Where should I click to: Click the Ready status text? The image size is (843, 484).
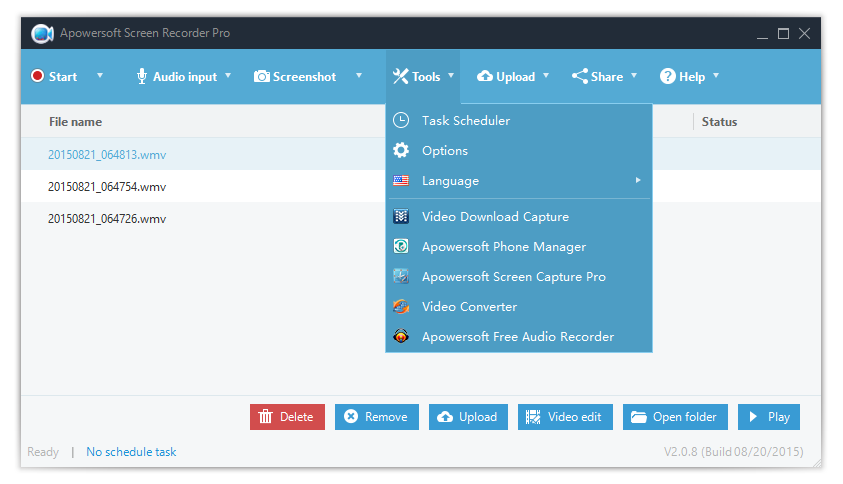(x=43, y=452)
